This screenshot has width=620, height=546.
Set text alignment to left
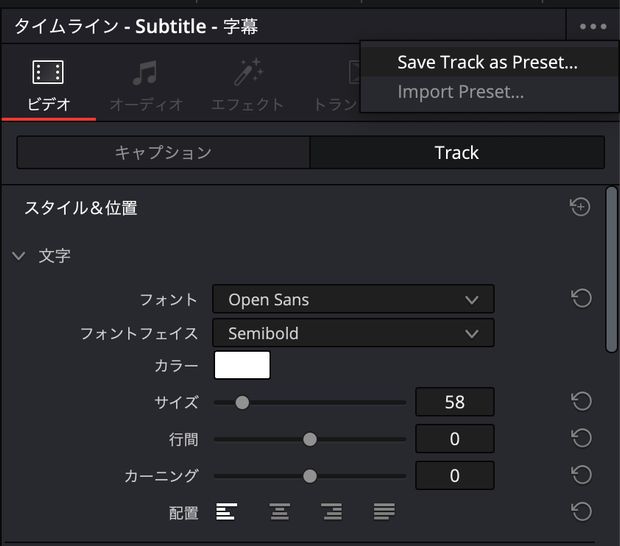point(227,512)
